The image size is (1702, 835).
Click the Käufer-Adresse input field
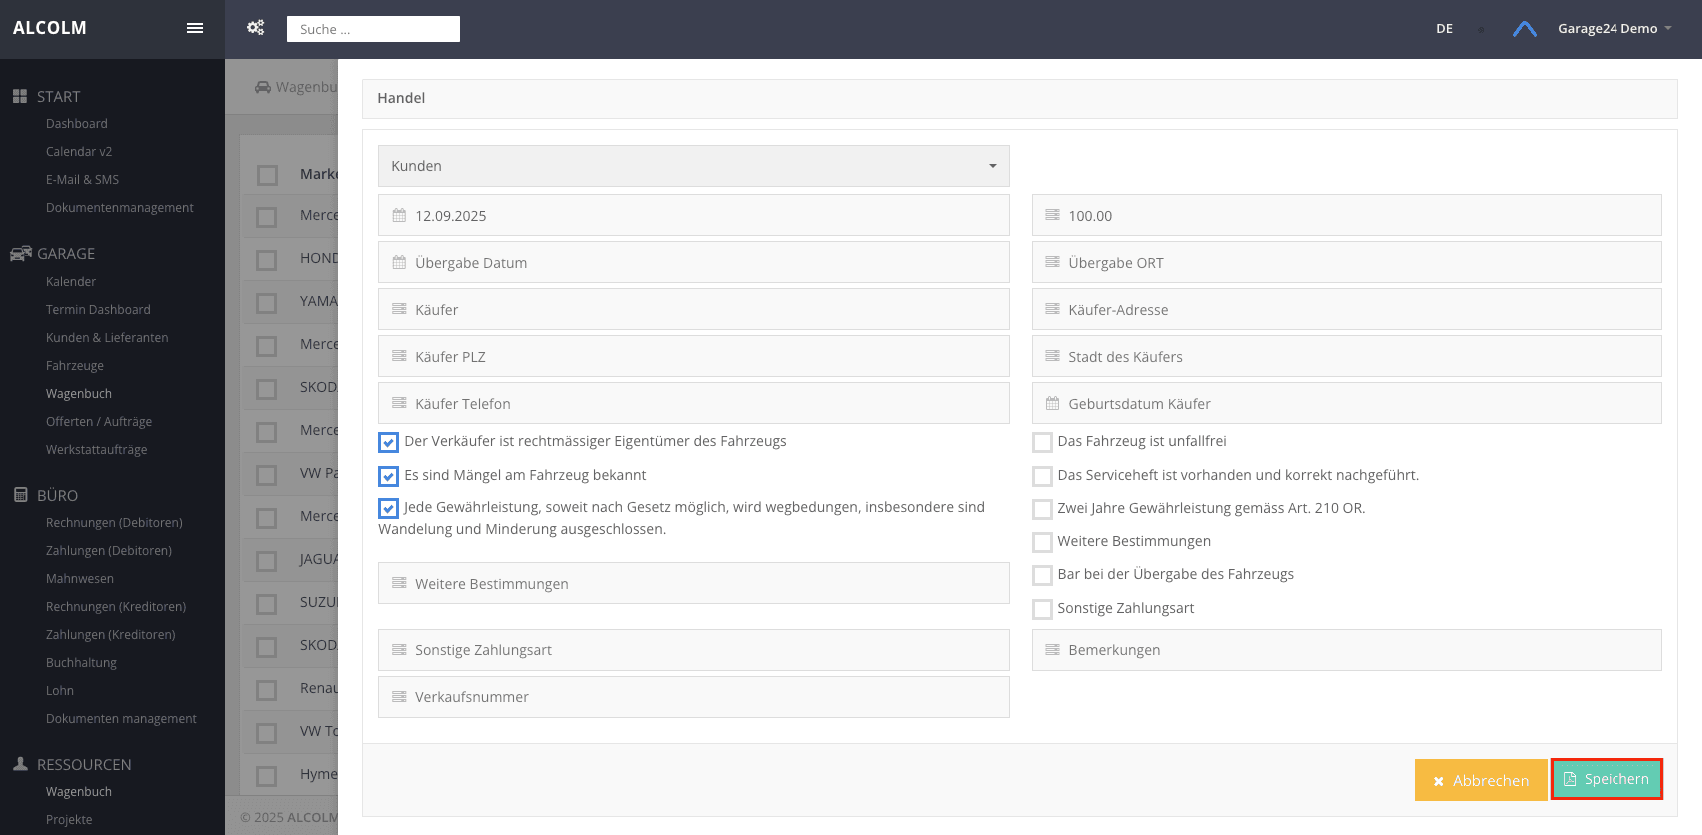pos(1347,310)
